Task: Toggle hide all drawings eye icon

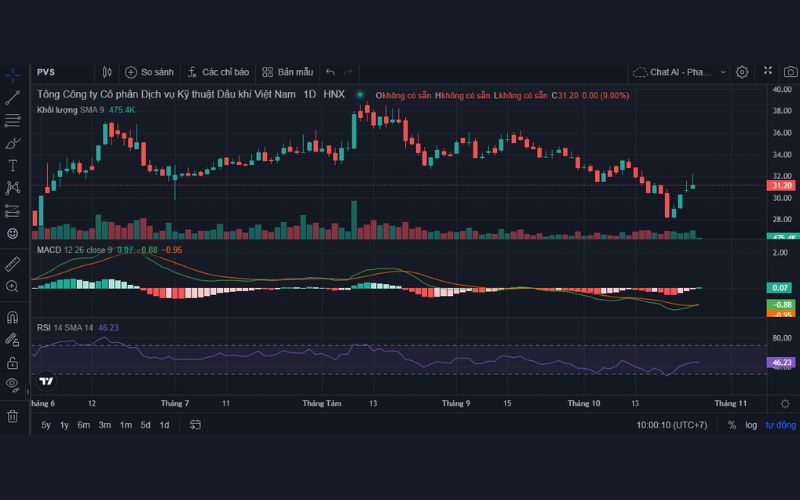Action: point(13,384)
